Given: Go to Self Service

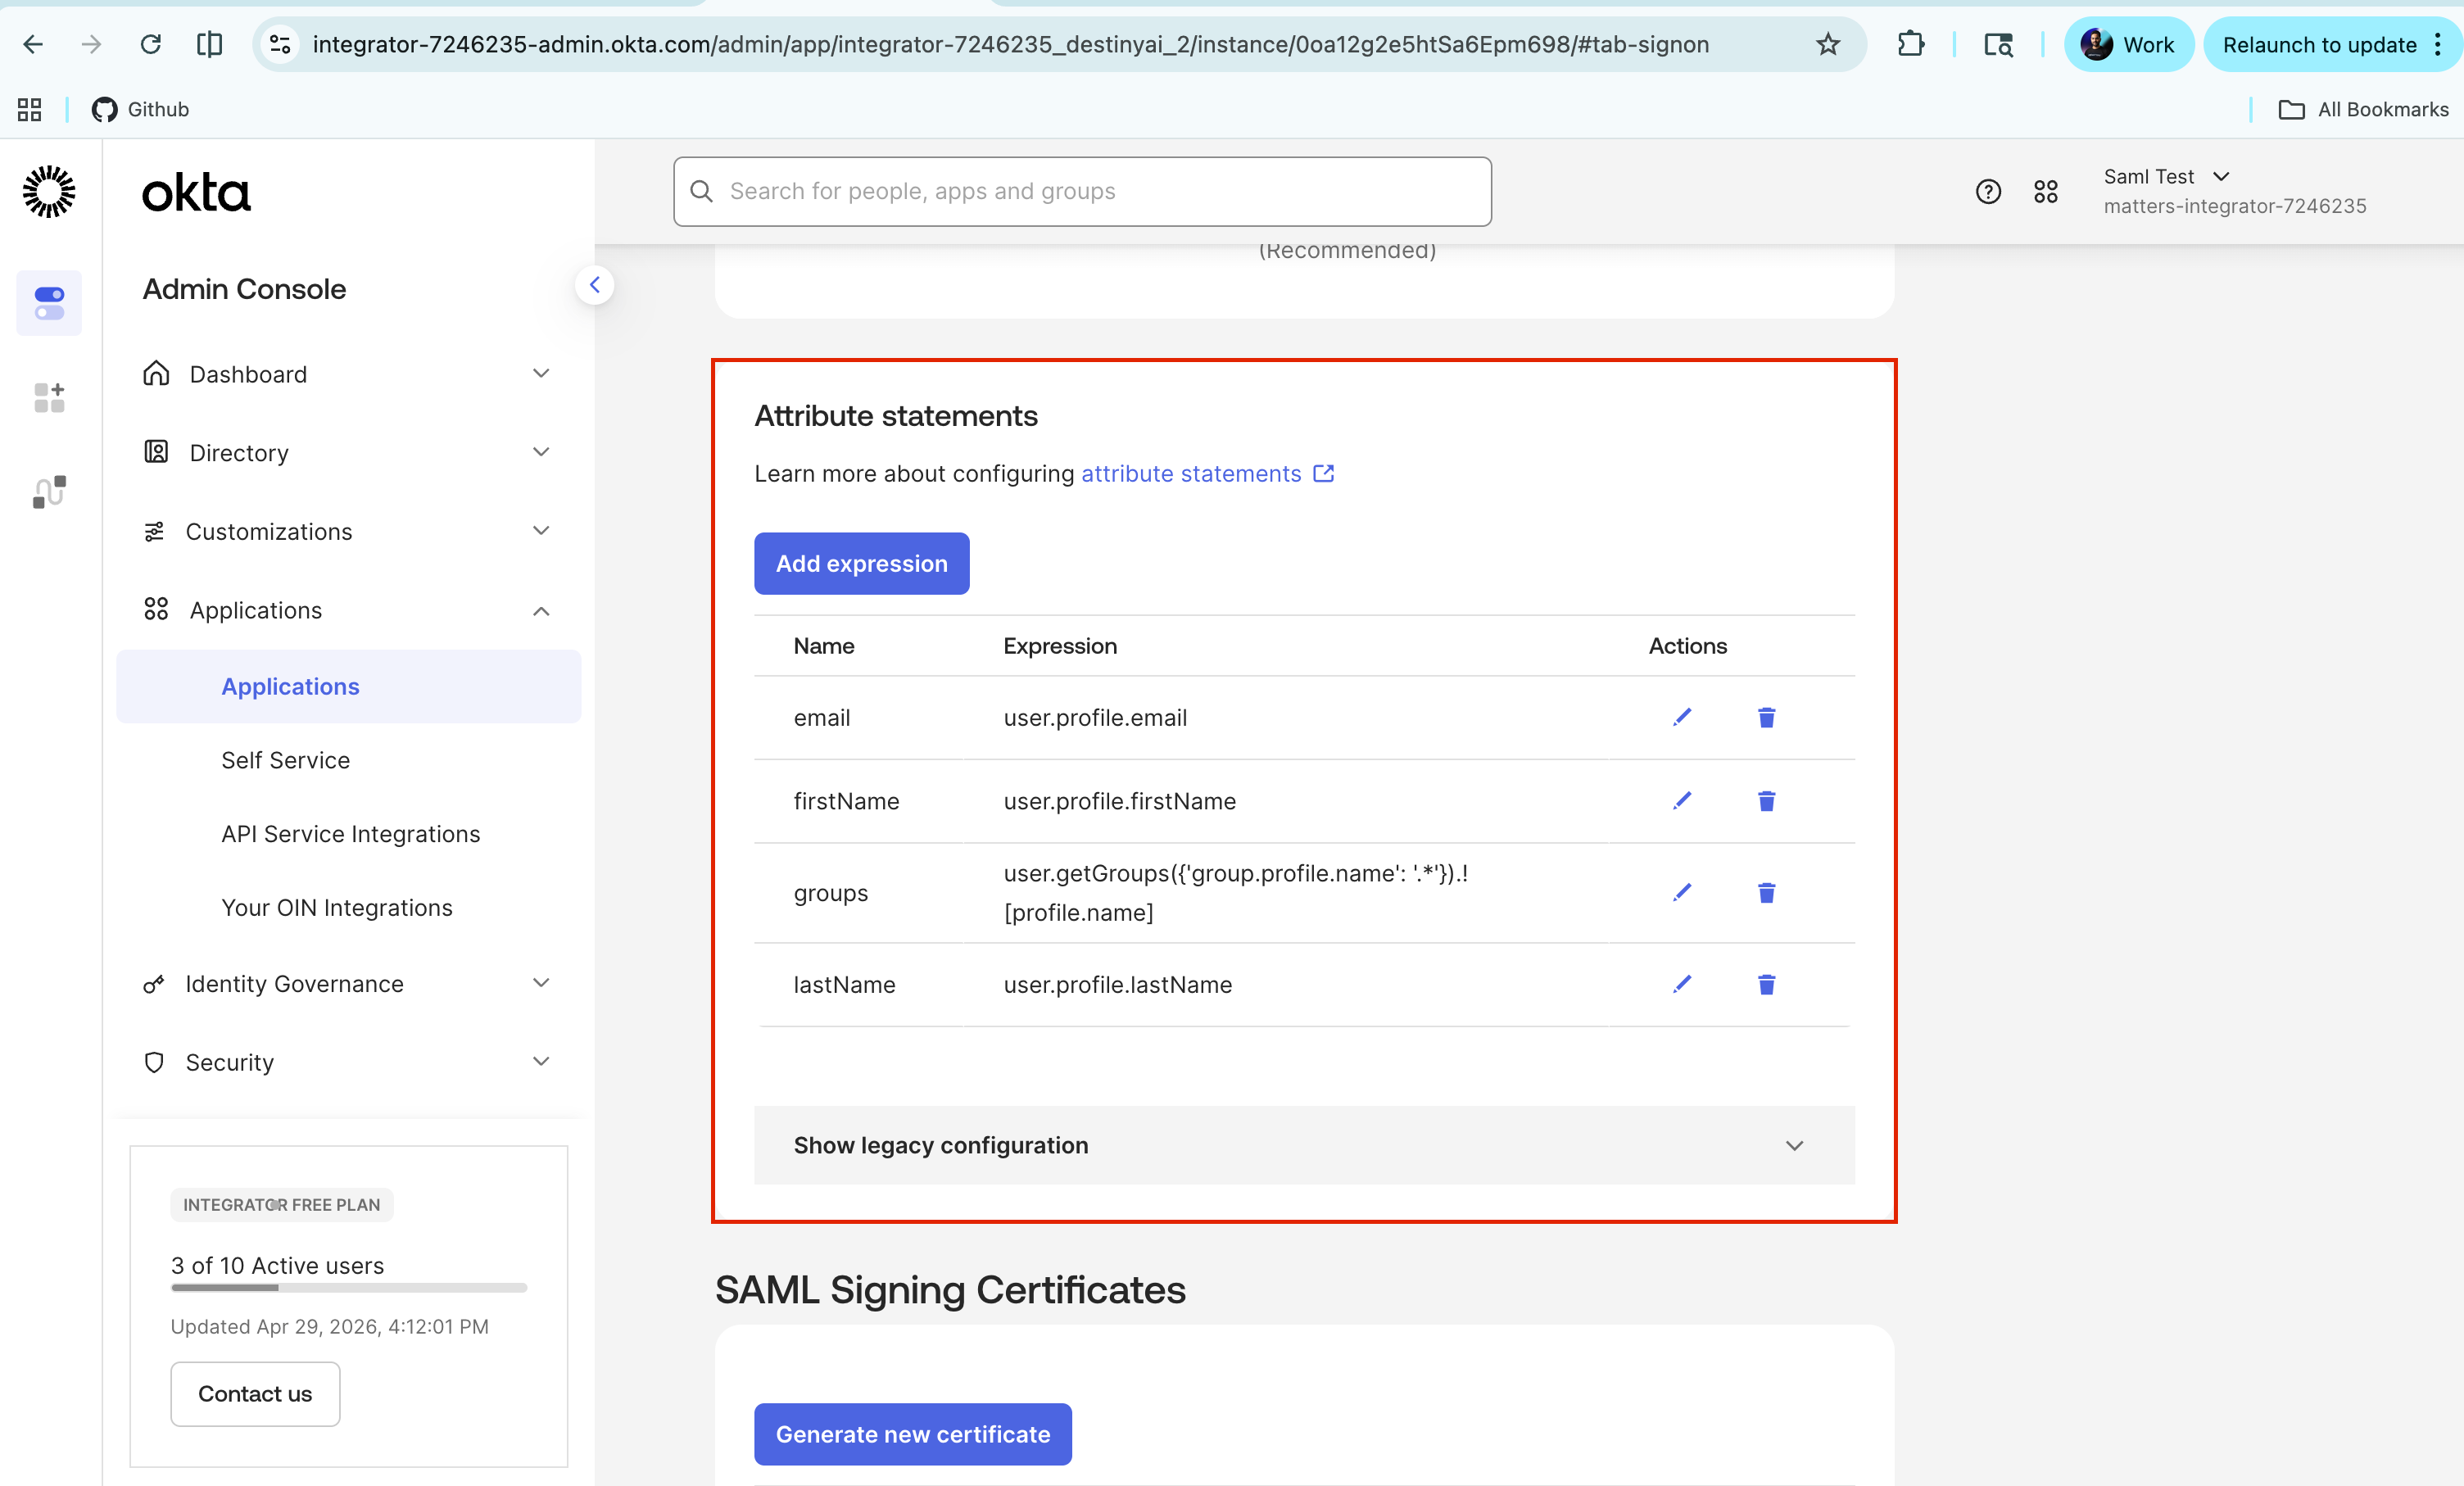Looking at the screenshot, I should [285, 760].
